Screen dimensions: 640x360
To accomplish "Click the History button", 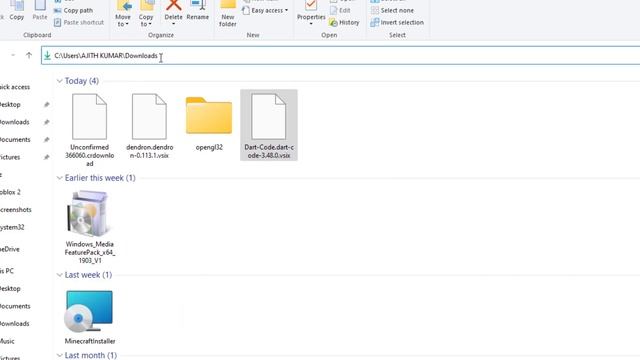I will 344,22.
